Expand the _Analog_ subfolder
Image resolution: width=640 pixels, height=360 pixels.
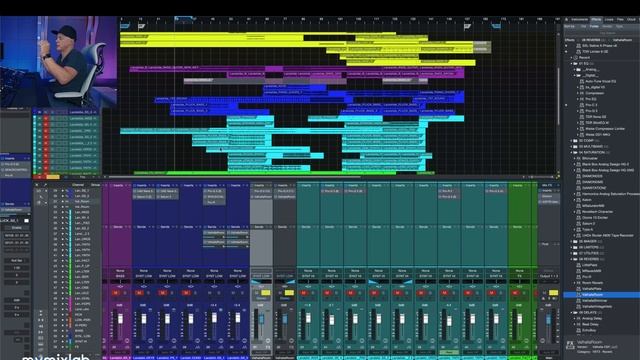click(x=575, y=69)
